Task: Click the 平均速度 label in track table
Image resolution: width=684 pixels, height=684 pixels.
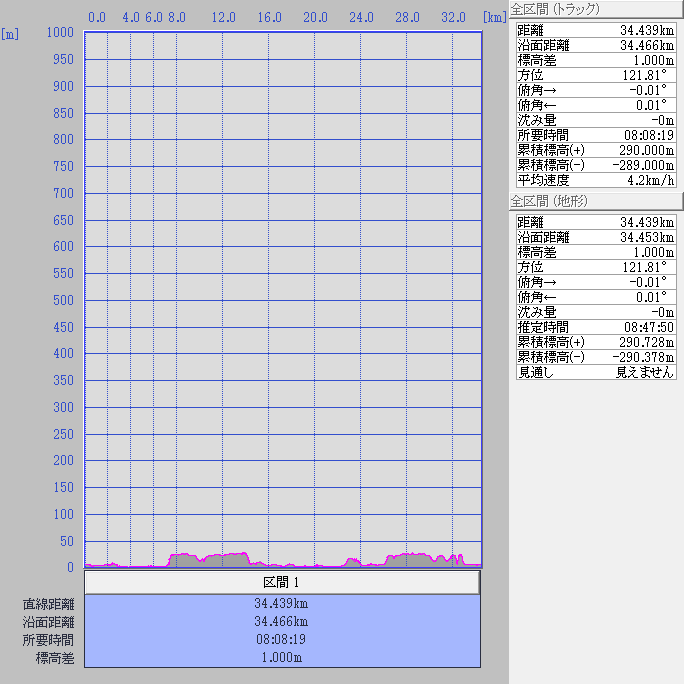Action: 543,180
